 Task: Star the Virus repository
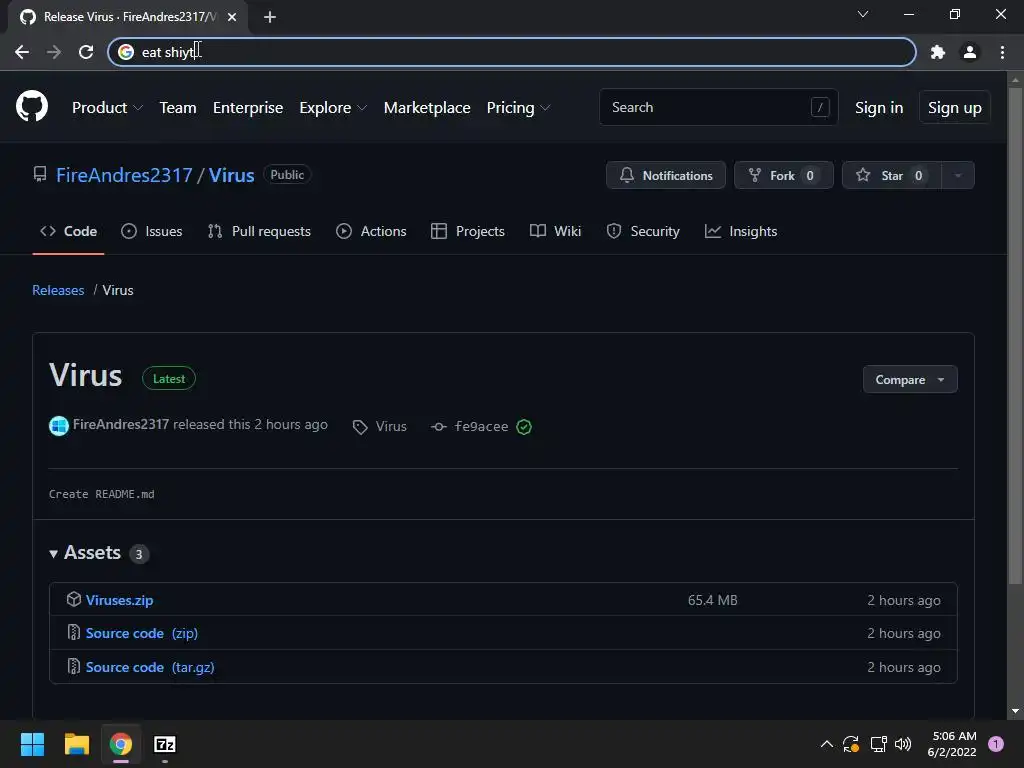click(892, 175)
